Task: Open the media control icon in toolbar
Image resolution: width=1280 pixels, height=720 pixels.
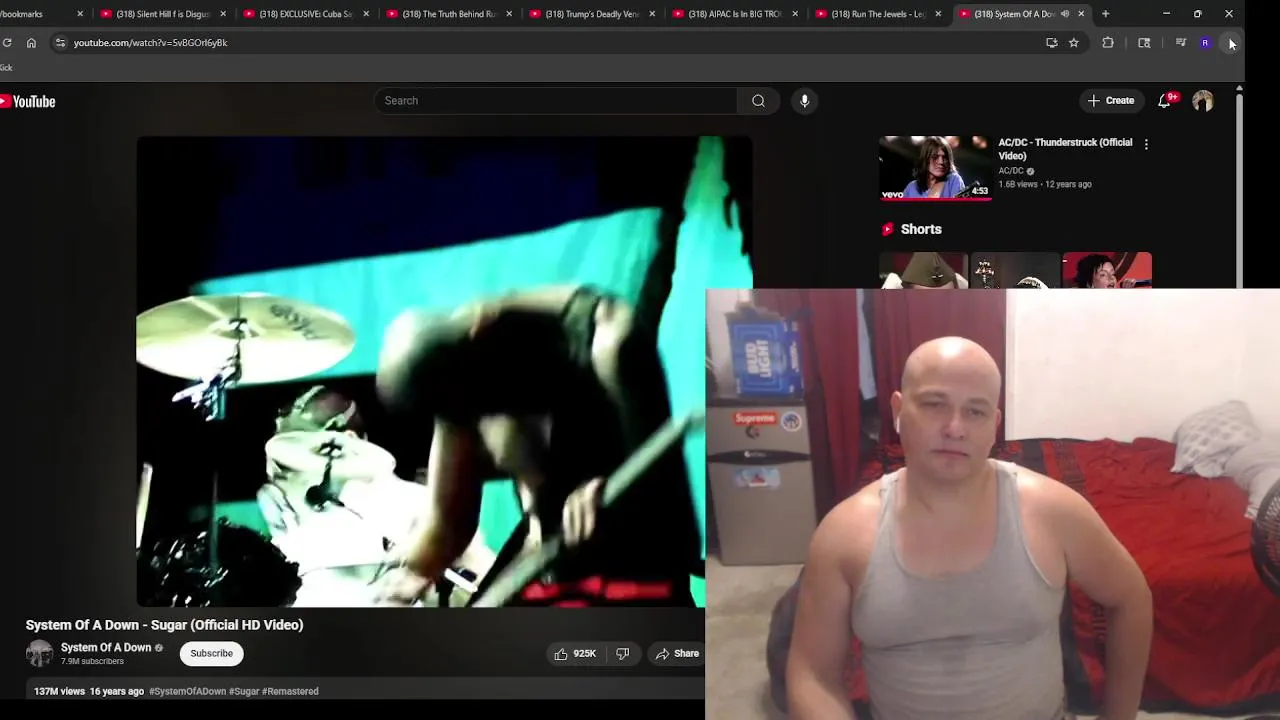Action: 1181,43
